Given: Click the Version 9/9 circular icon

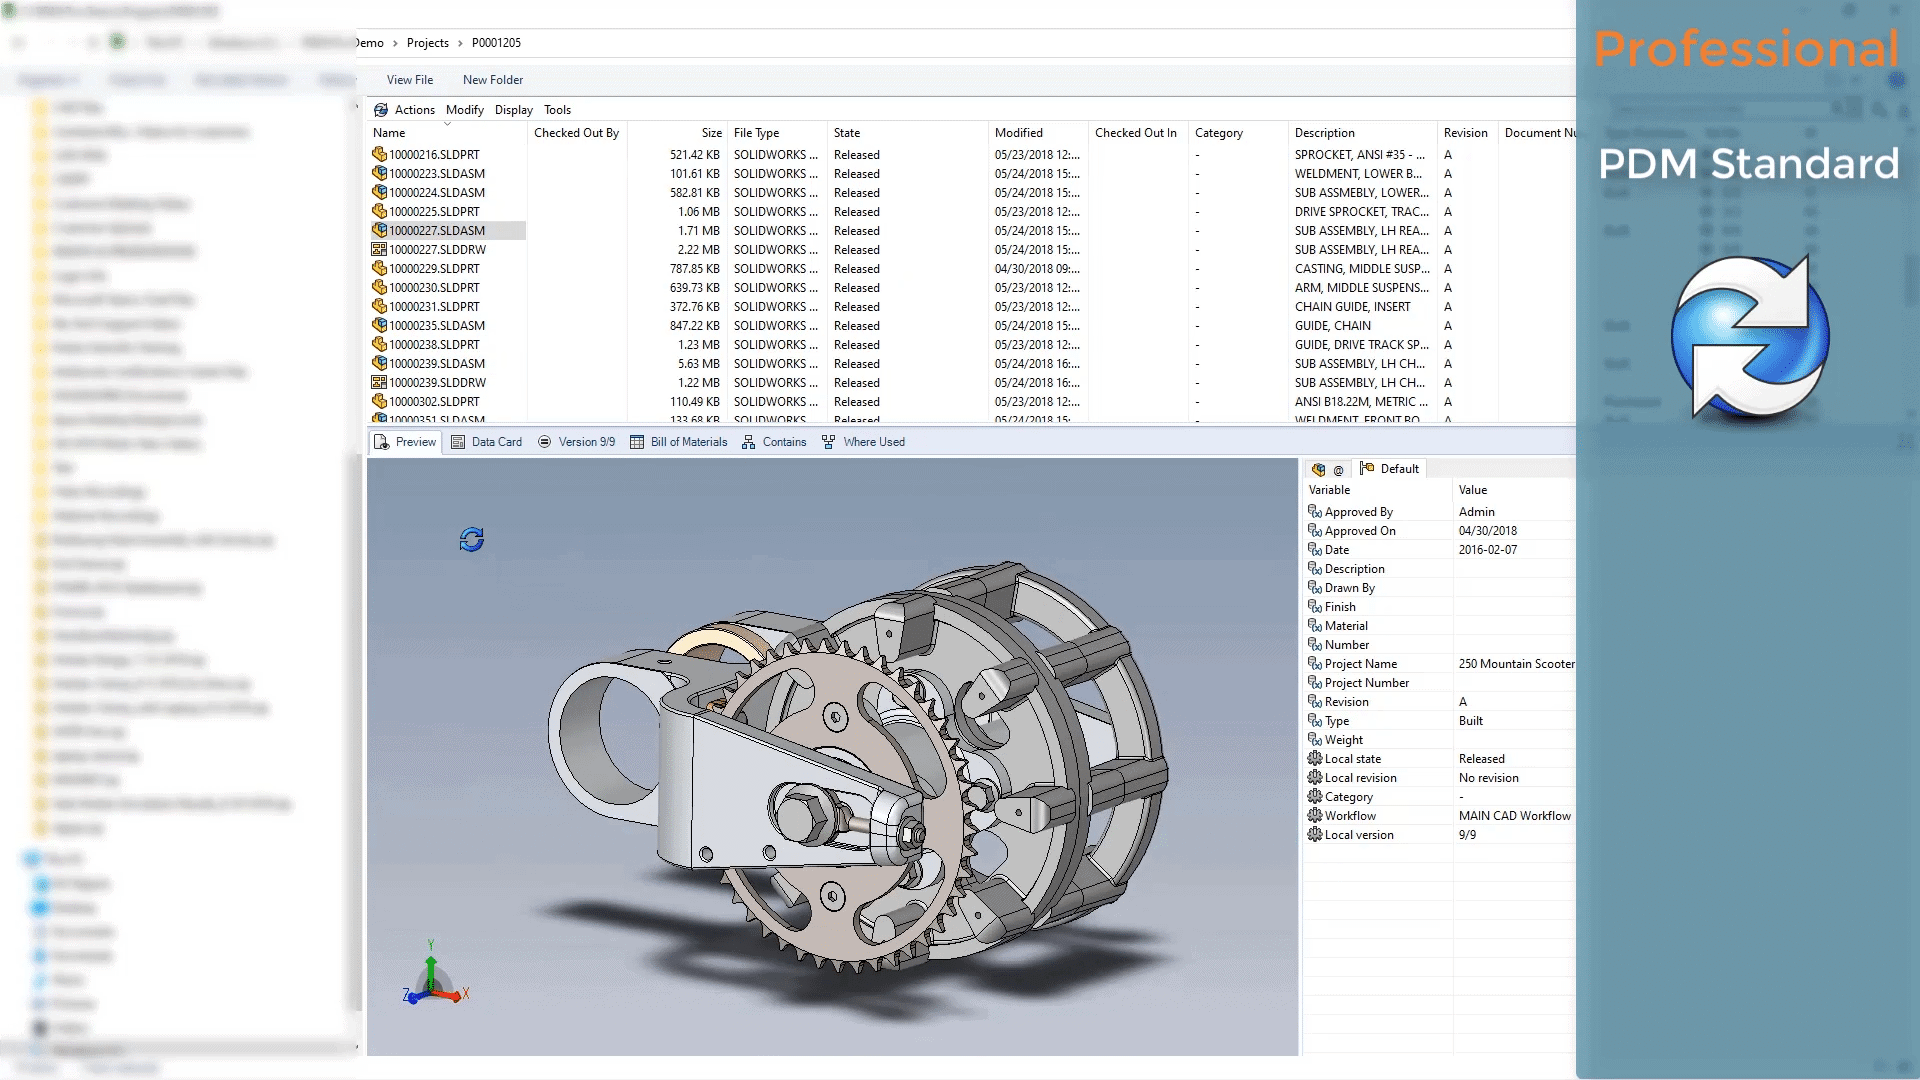Looking at the screenshot, I should click(x=545, y=442).
